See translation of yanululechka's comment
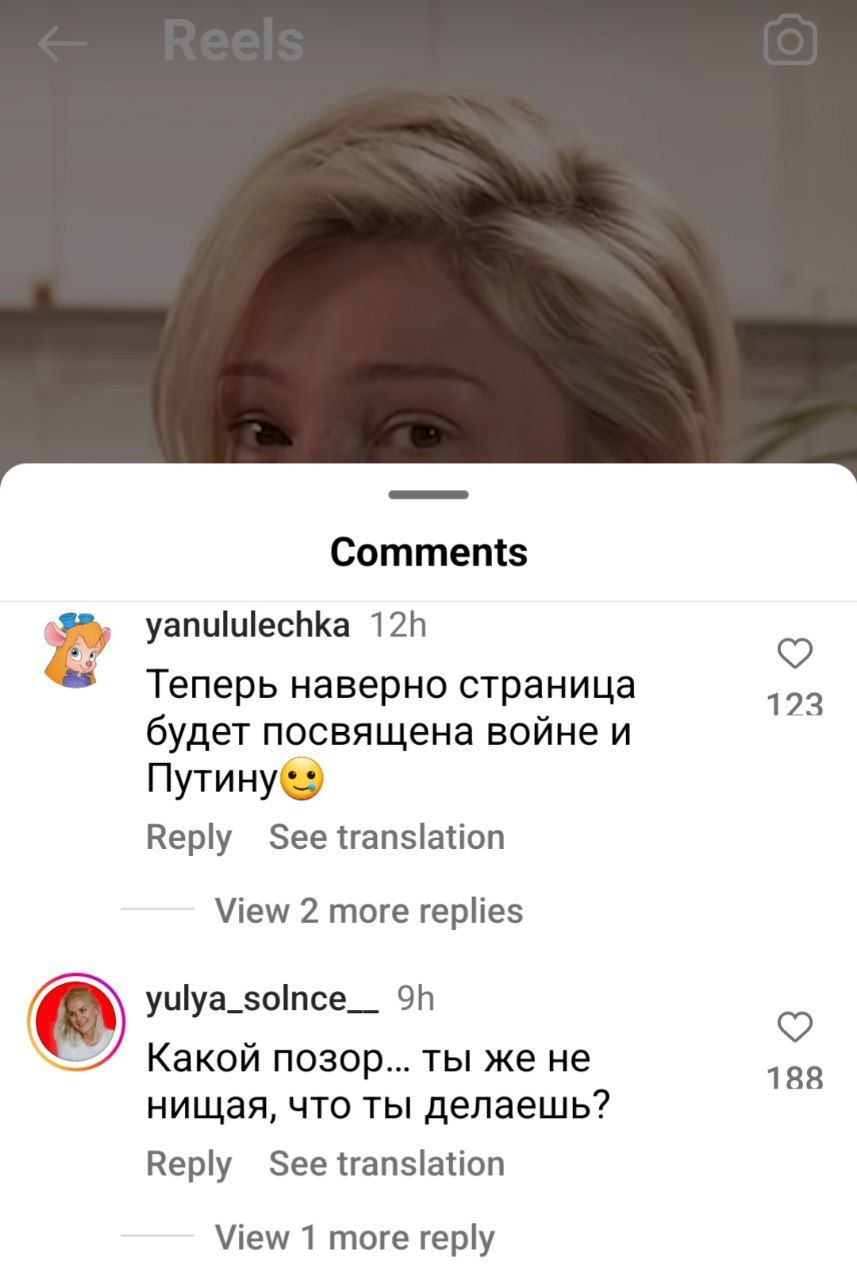 point(387,837)
